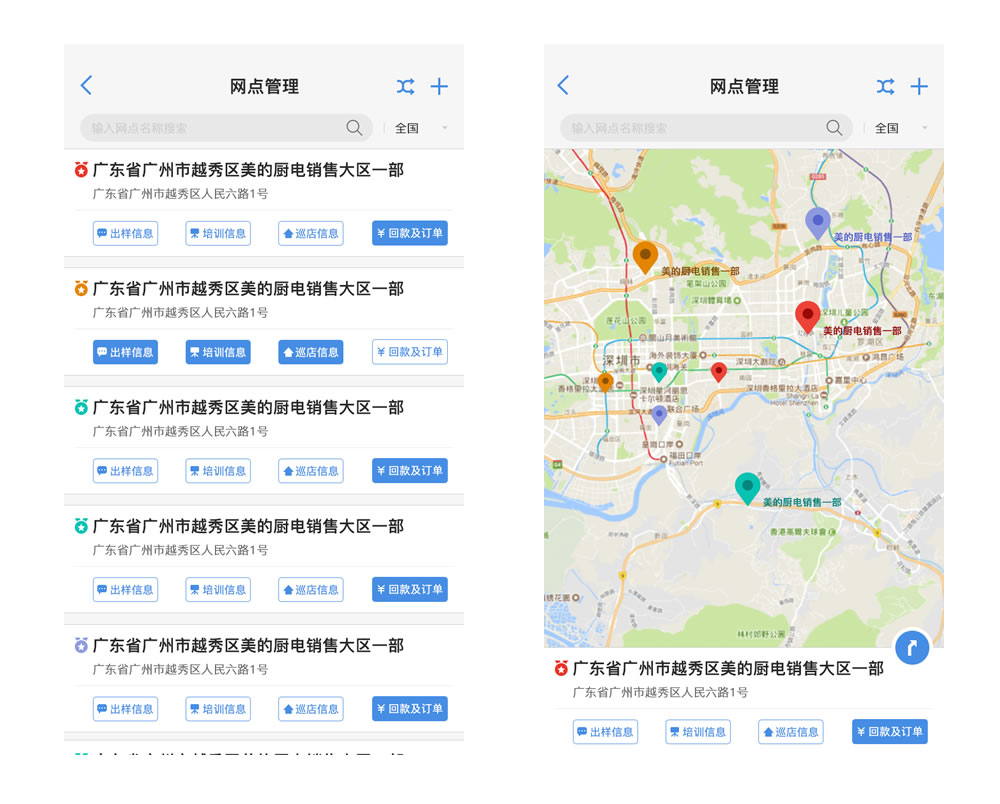
Task: Tap the red medal icon of the first list card
Action: [81, 170]
